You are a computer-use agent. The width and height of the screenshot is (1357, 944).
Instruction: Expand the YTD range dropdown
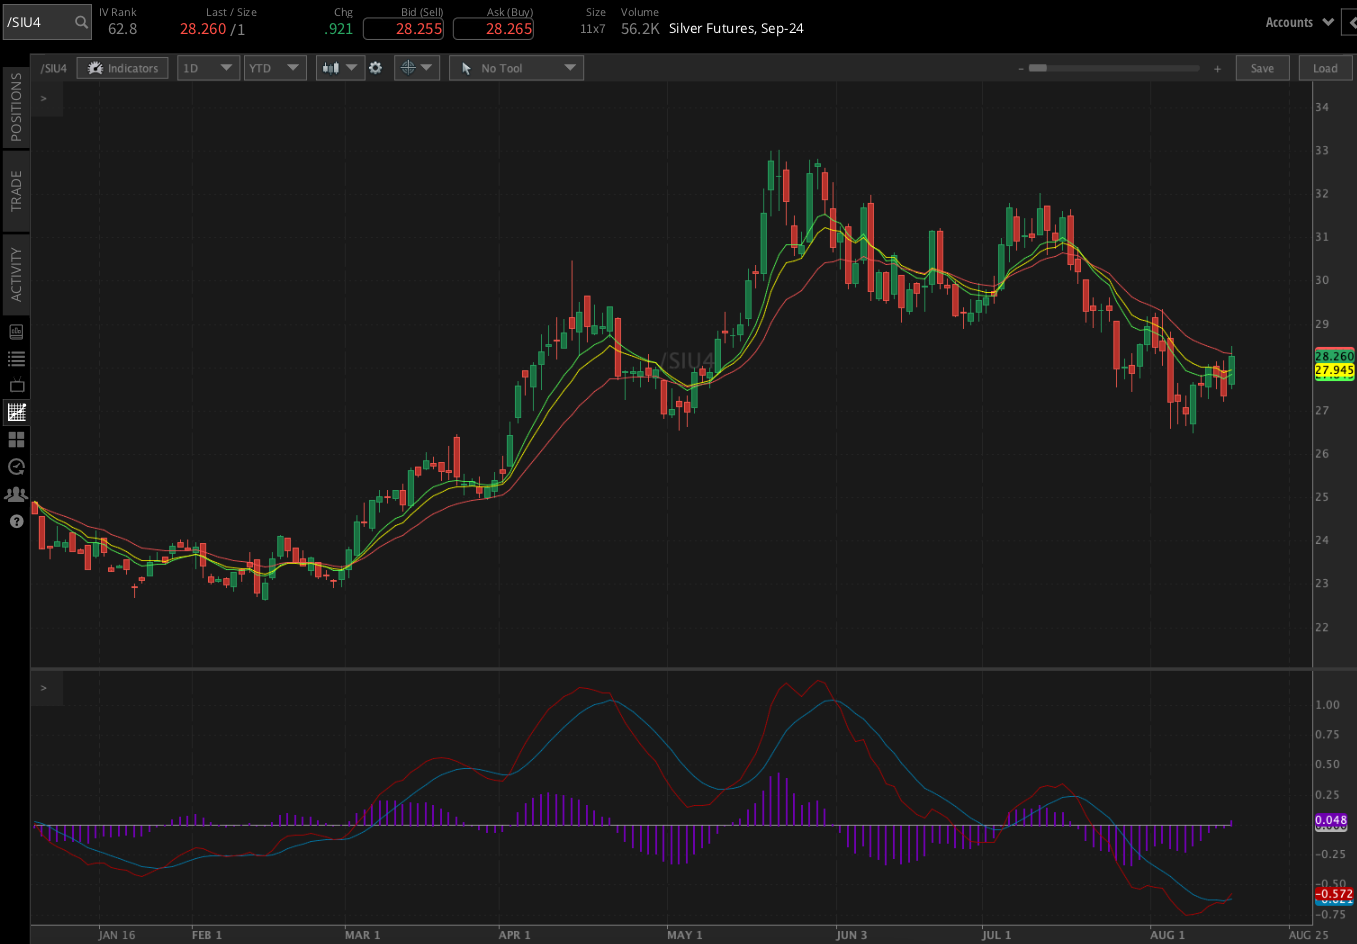275,68
